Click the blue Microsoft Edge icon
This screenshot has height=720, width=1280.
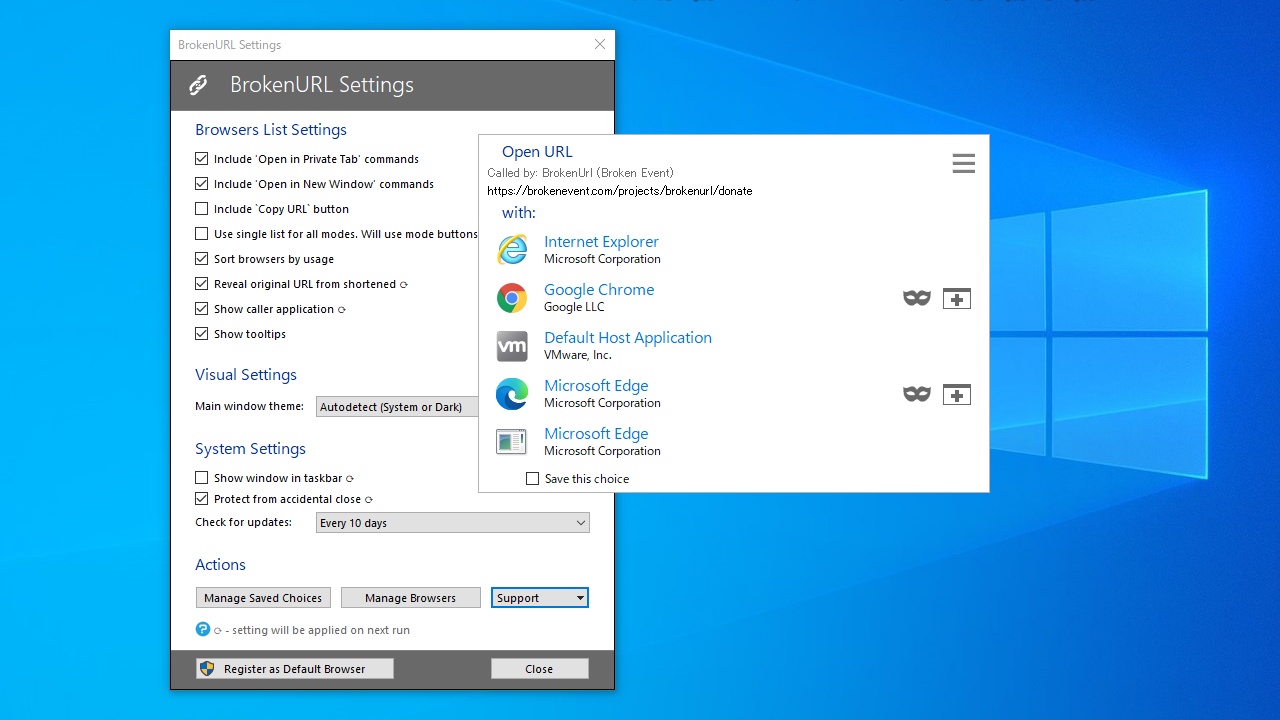[512, 394]
